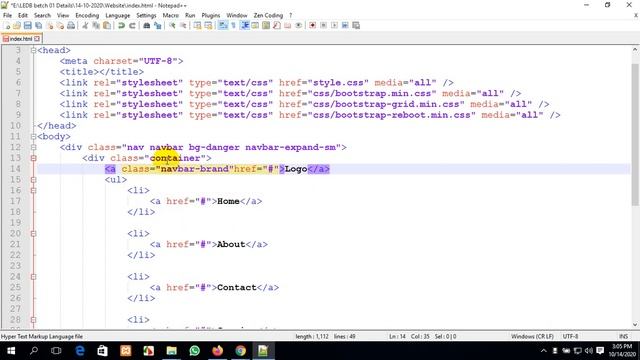Toggle Show All Characters pilcrow icon
The width and height of the screenshot is (640, 360).
click(x=233, y=26)
